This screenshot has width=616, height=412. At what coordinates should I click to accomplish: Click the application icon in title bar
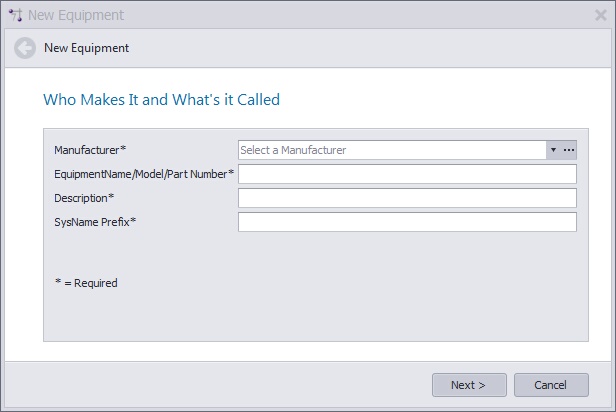coord(16,15)
